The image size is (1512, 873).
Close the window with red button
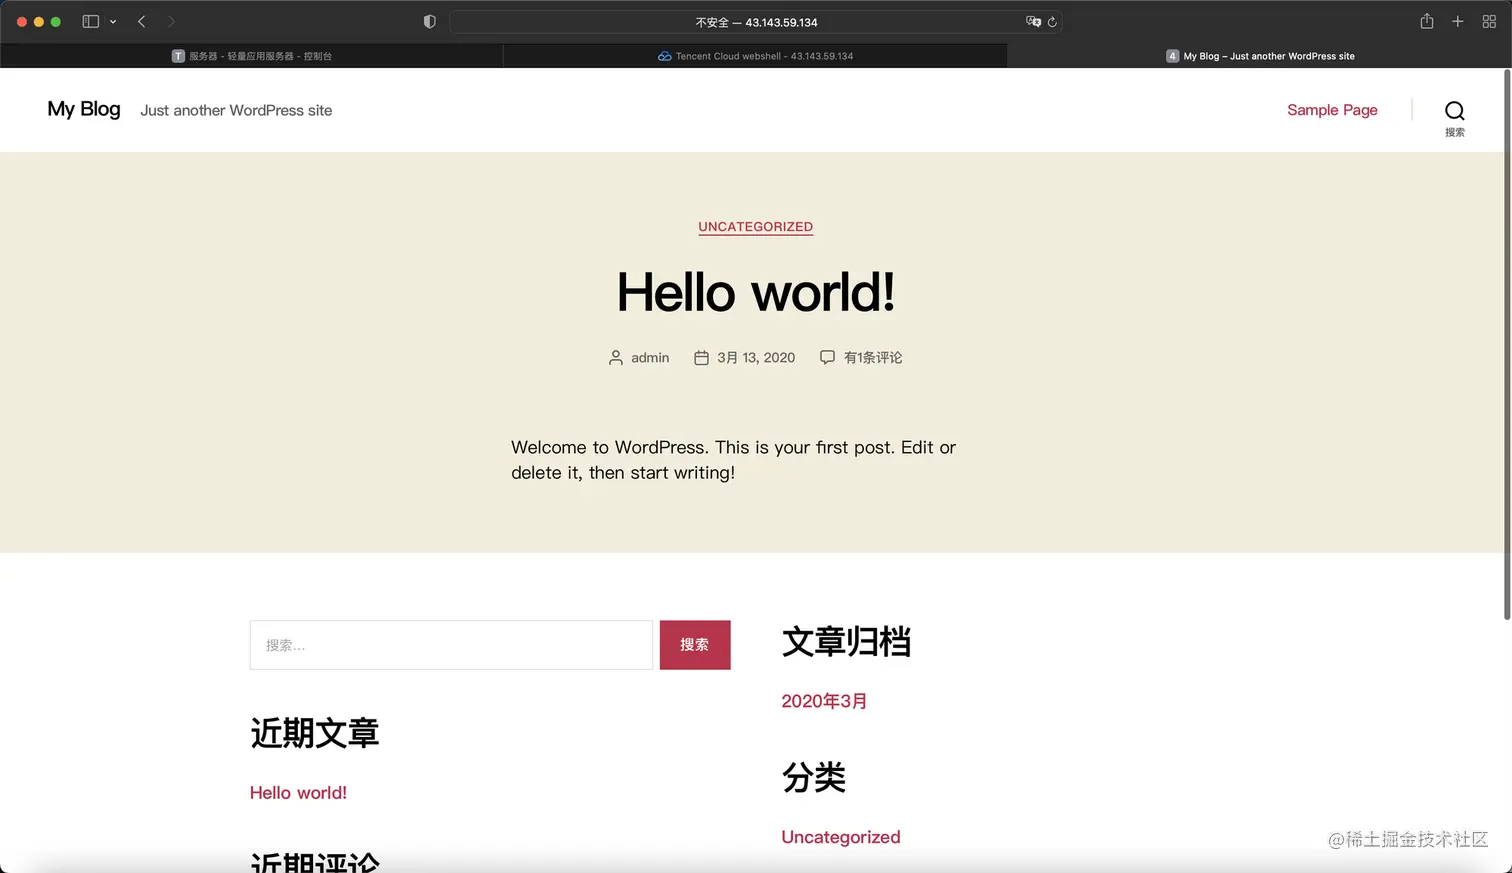pos(22,22)
